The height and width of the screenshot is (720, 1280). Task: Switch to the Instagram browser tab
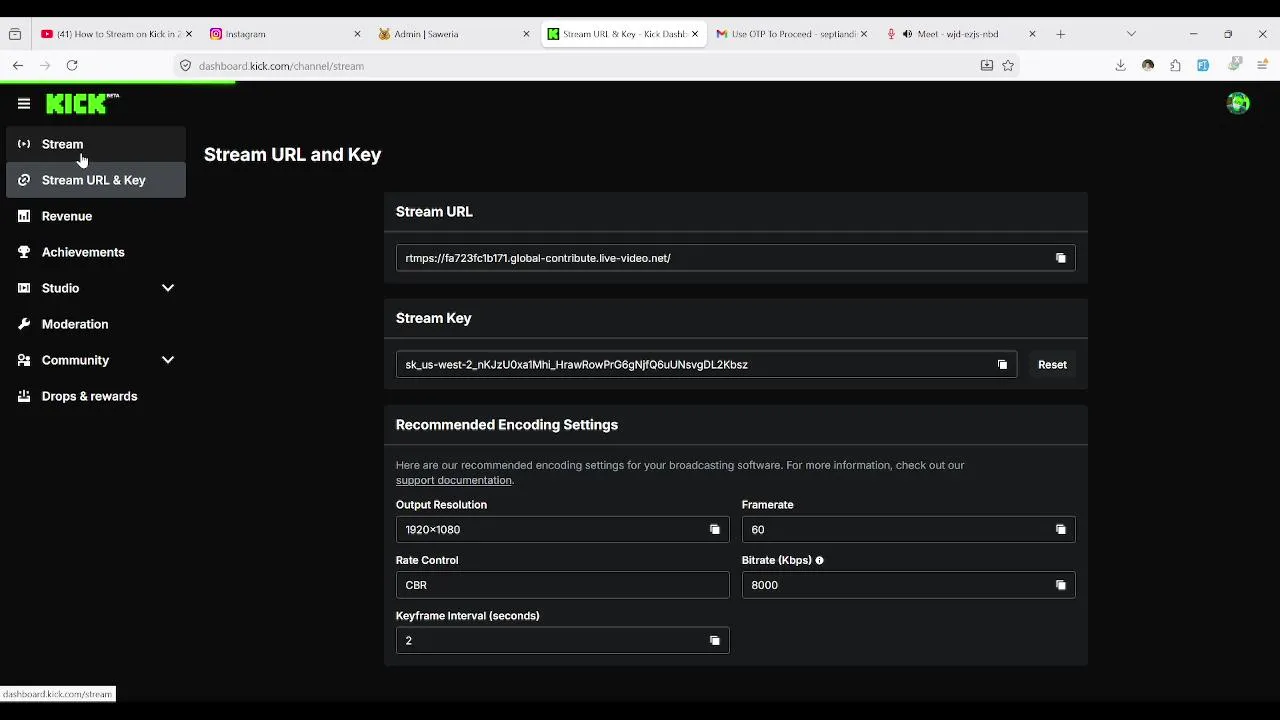pos(280,34)
